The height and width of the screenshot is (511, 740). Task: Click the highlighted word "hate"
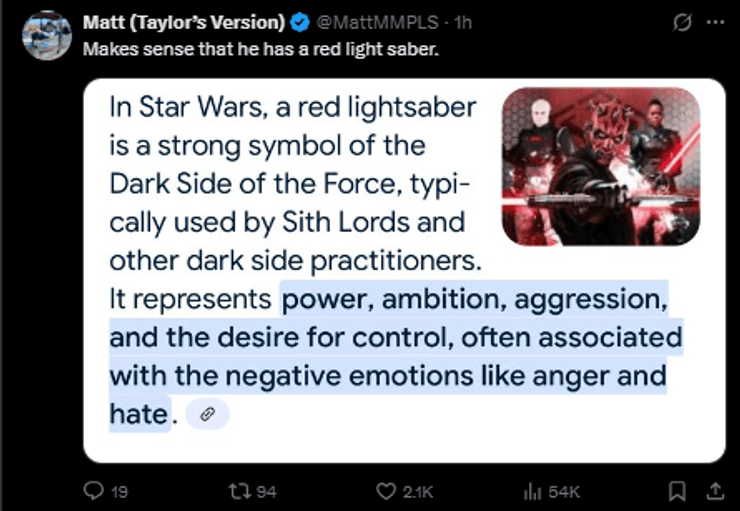coord(136,412)
